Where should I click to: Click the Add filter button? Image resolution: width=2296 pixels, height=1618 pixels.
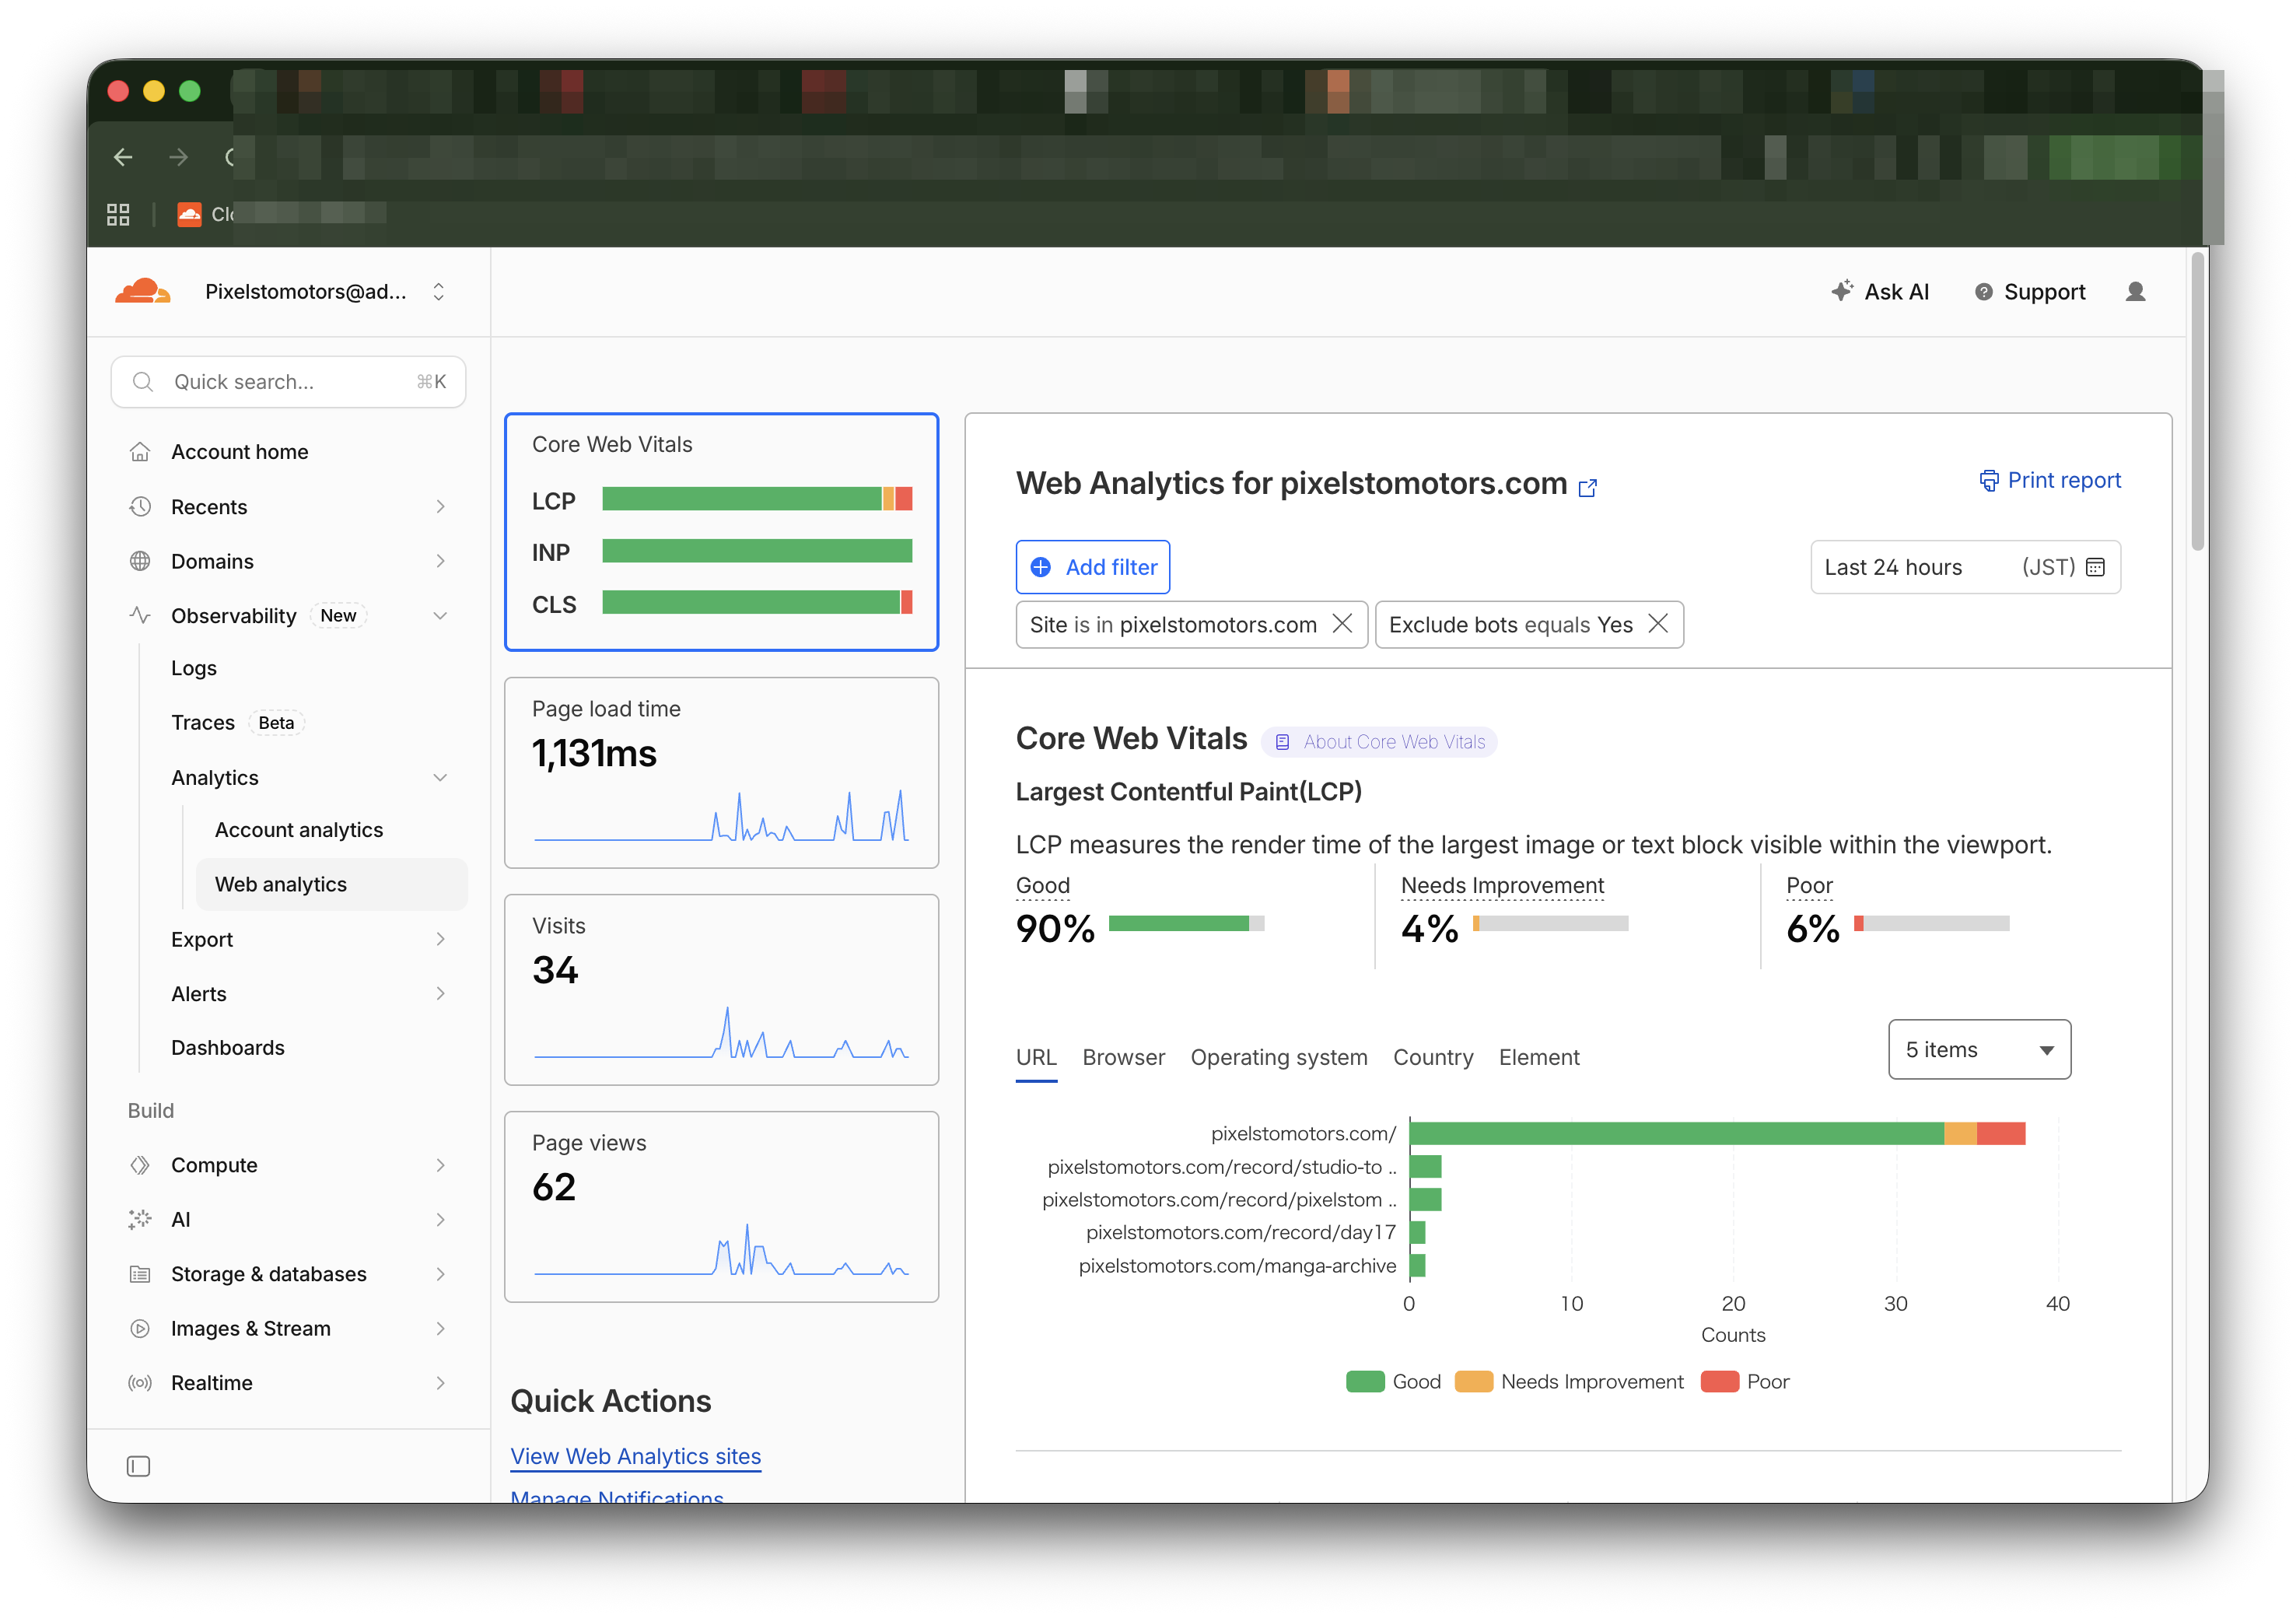point(1092,567)
